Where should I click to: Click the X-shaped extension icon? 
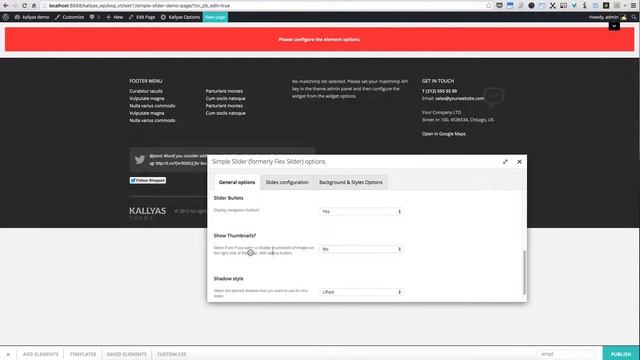click(x=552, y=5)
